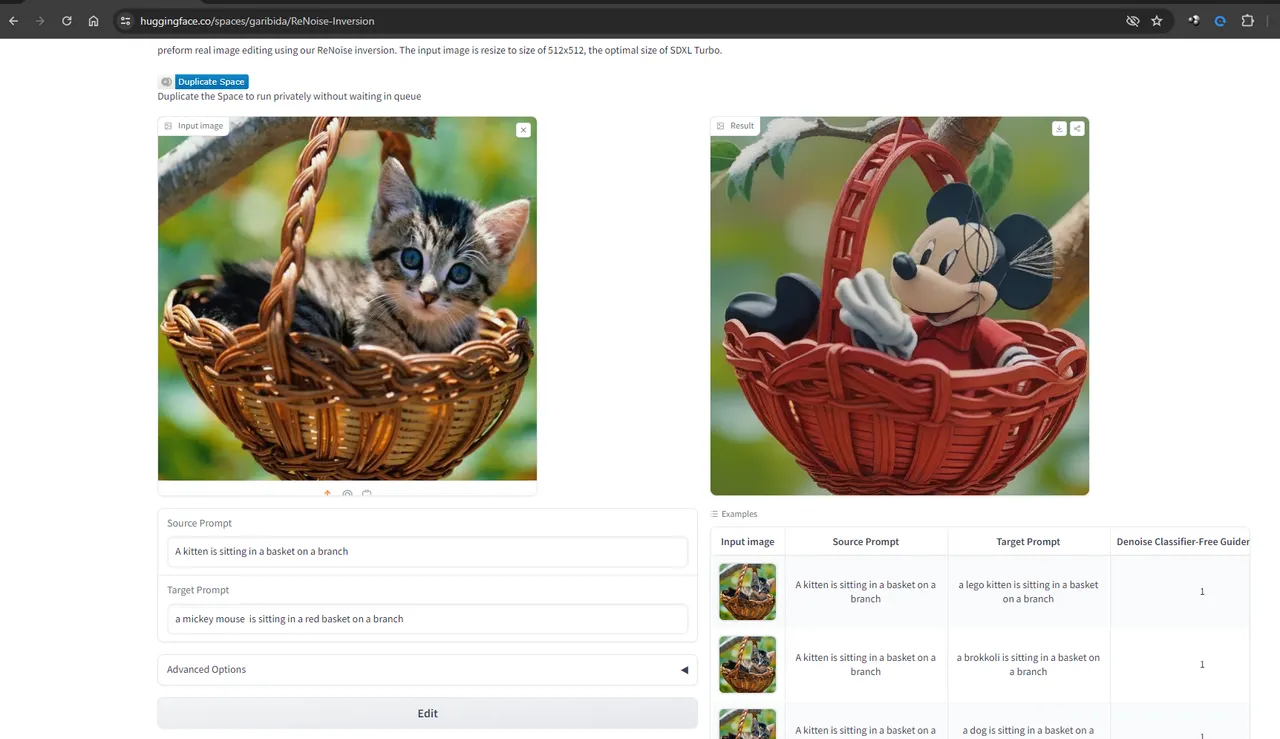This screenshot has height=739, width=1280.
Task: Select clipboard paste source icon
Action: [x=367, y=493]
